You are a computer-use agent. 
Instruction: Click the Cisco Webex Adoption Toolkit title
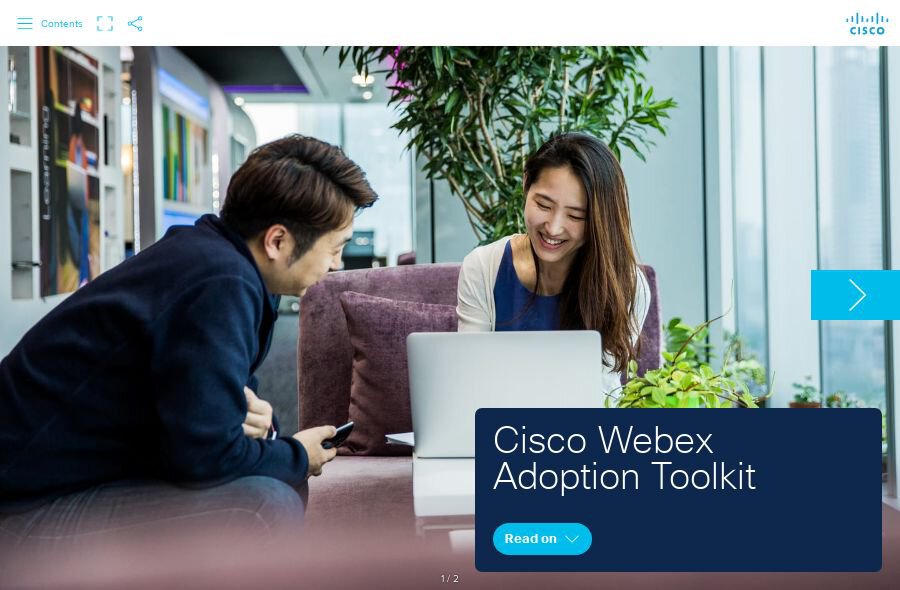click(x=624, y=458)
